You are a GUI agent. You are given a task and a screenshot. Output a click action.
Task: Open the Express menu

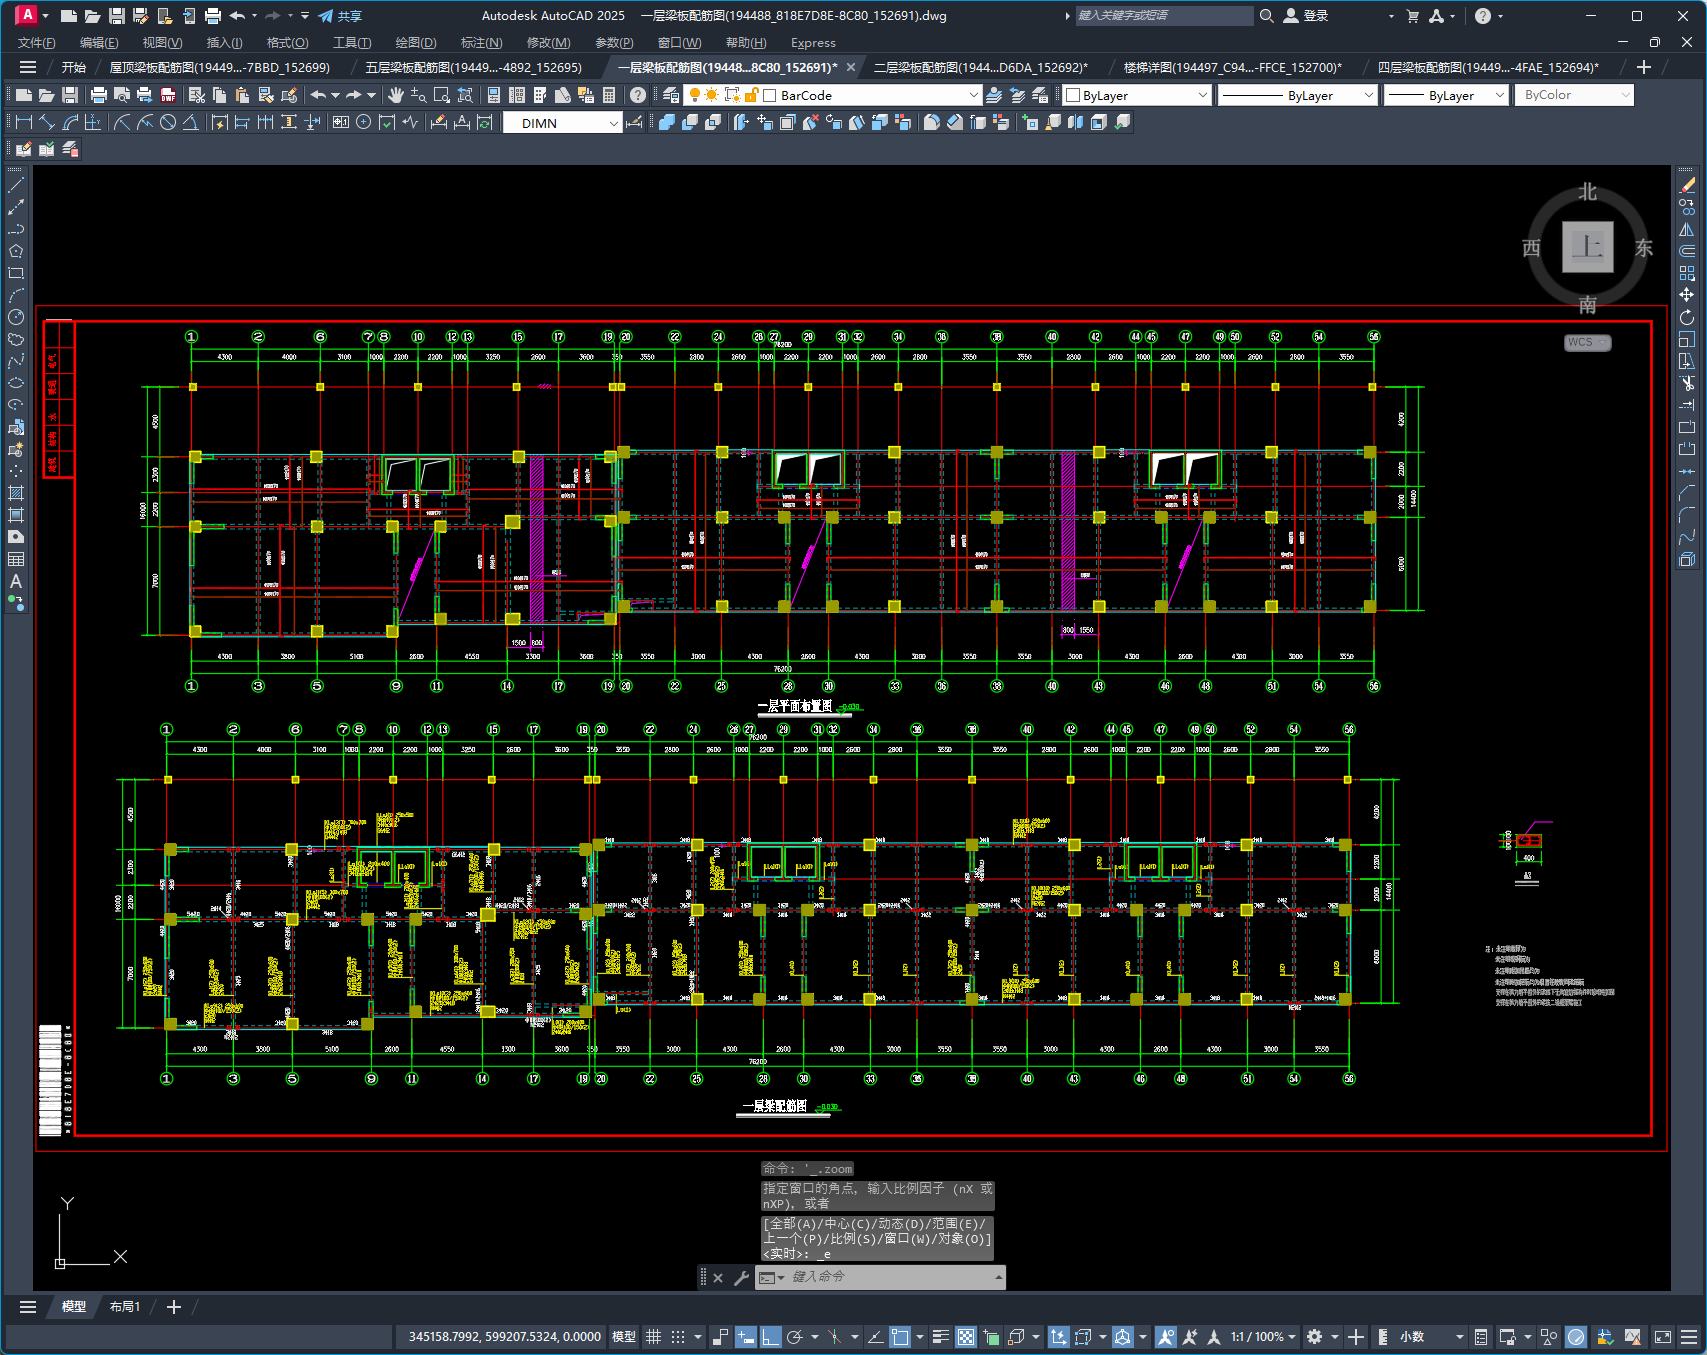(813, 42)
